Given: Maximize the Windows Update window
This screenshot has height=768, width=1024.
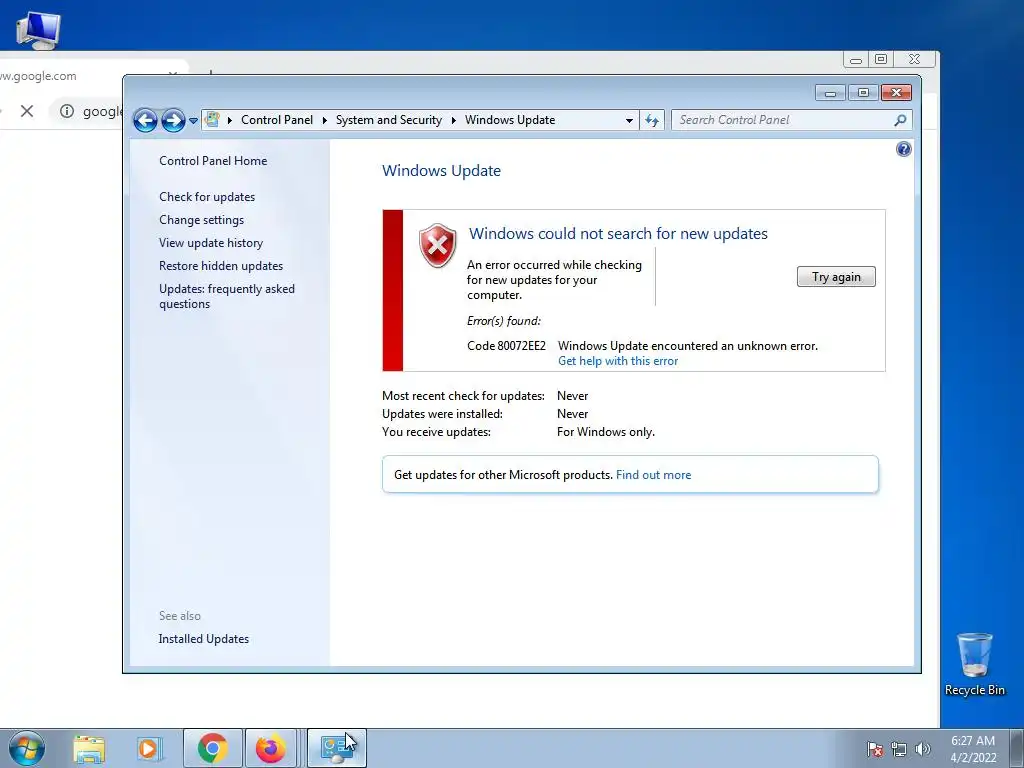Looking at the screenshot, I should coord(863,93).
